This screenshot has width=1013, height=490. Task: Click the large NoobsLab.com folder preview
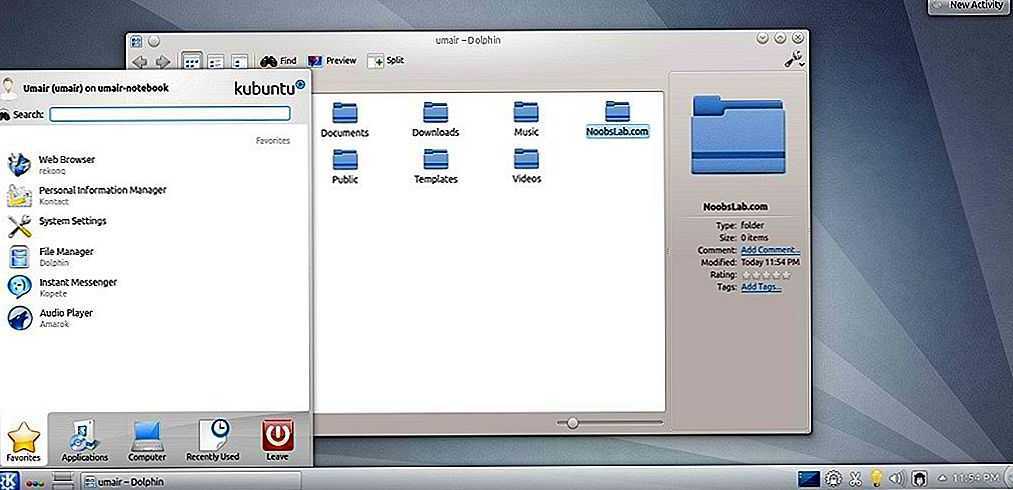[738, 134]
